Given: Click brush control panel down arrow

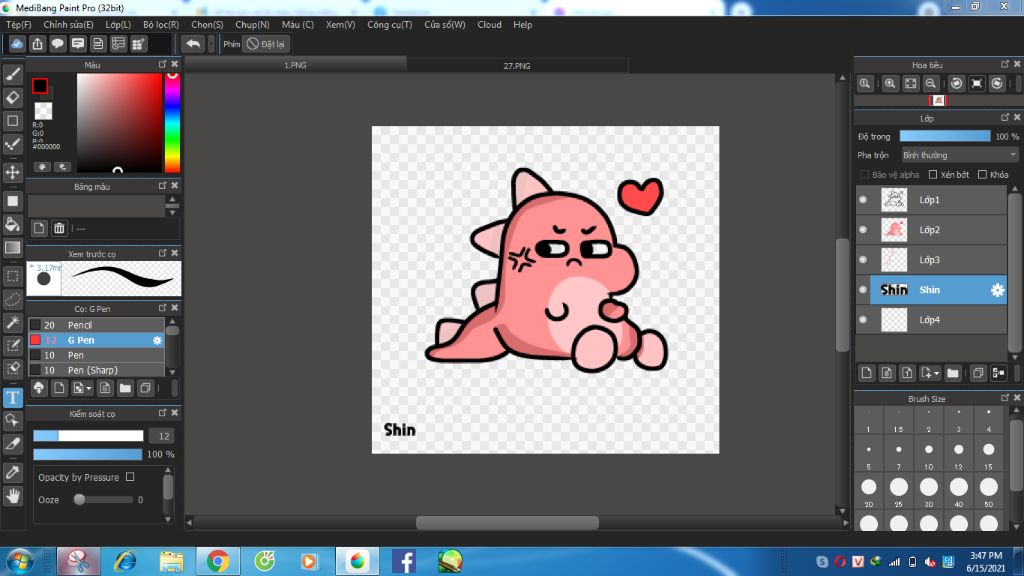Looking at the screenshot, I should (168, 519).
